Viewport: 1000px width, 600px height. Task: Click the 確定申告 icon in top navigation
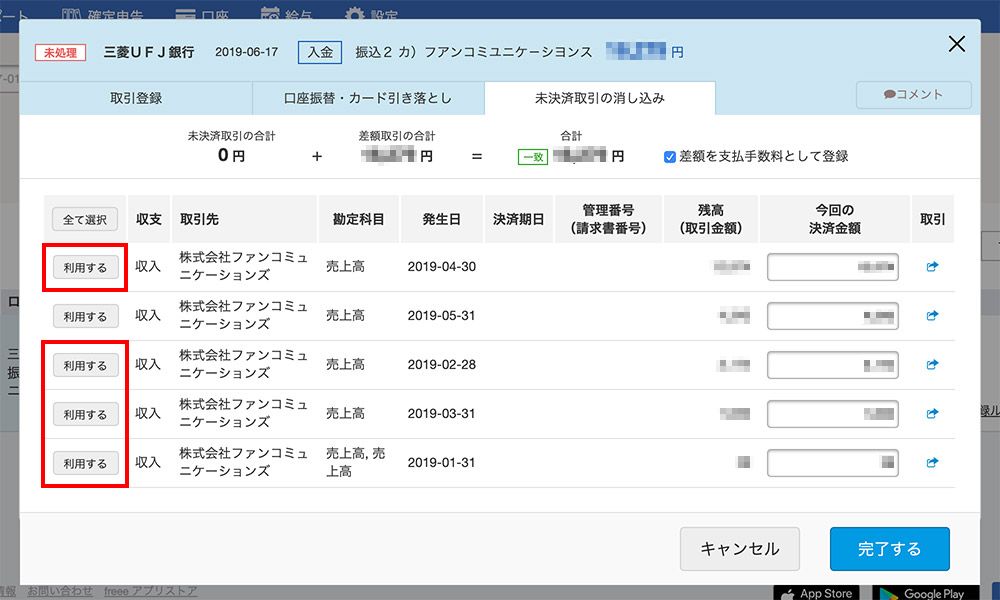[x=70, y=14]
